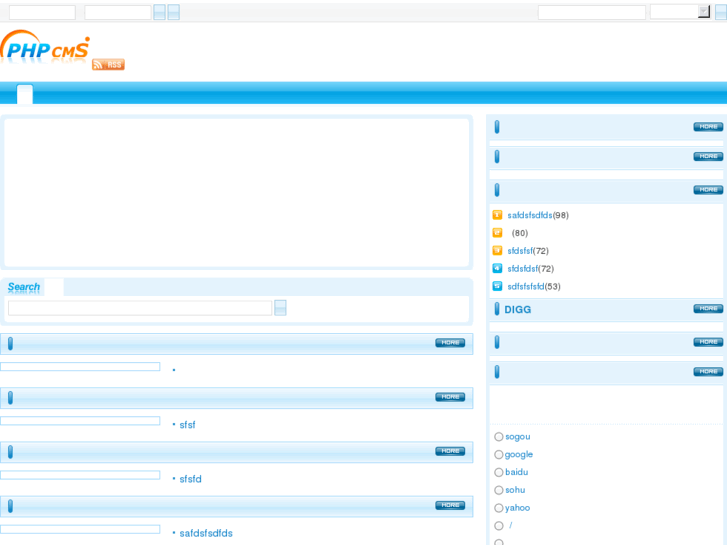The width and height of the screenshot is (727, 545).
Task: Choose the baidu radio button
Action: click(x=498, y=472)
